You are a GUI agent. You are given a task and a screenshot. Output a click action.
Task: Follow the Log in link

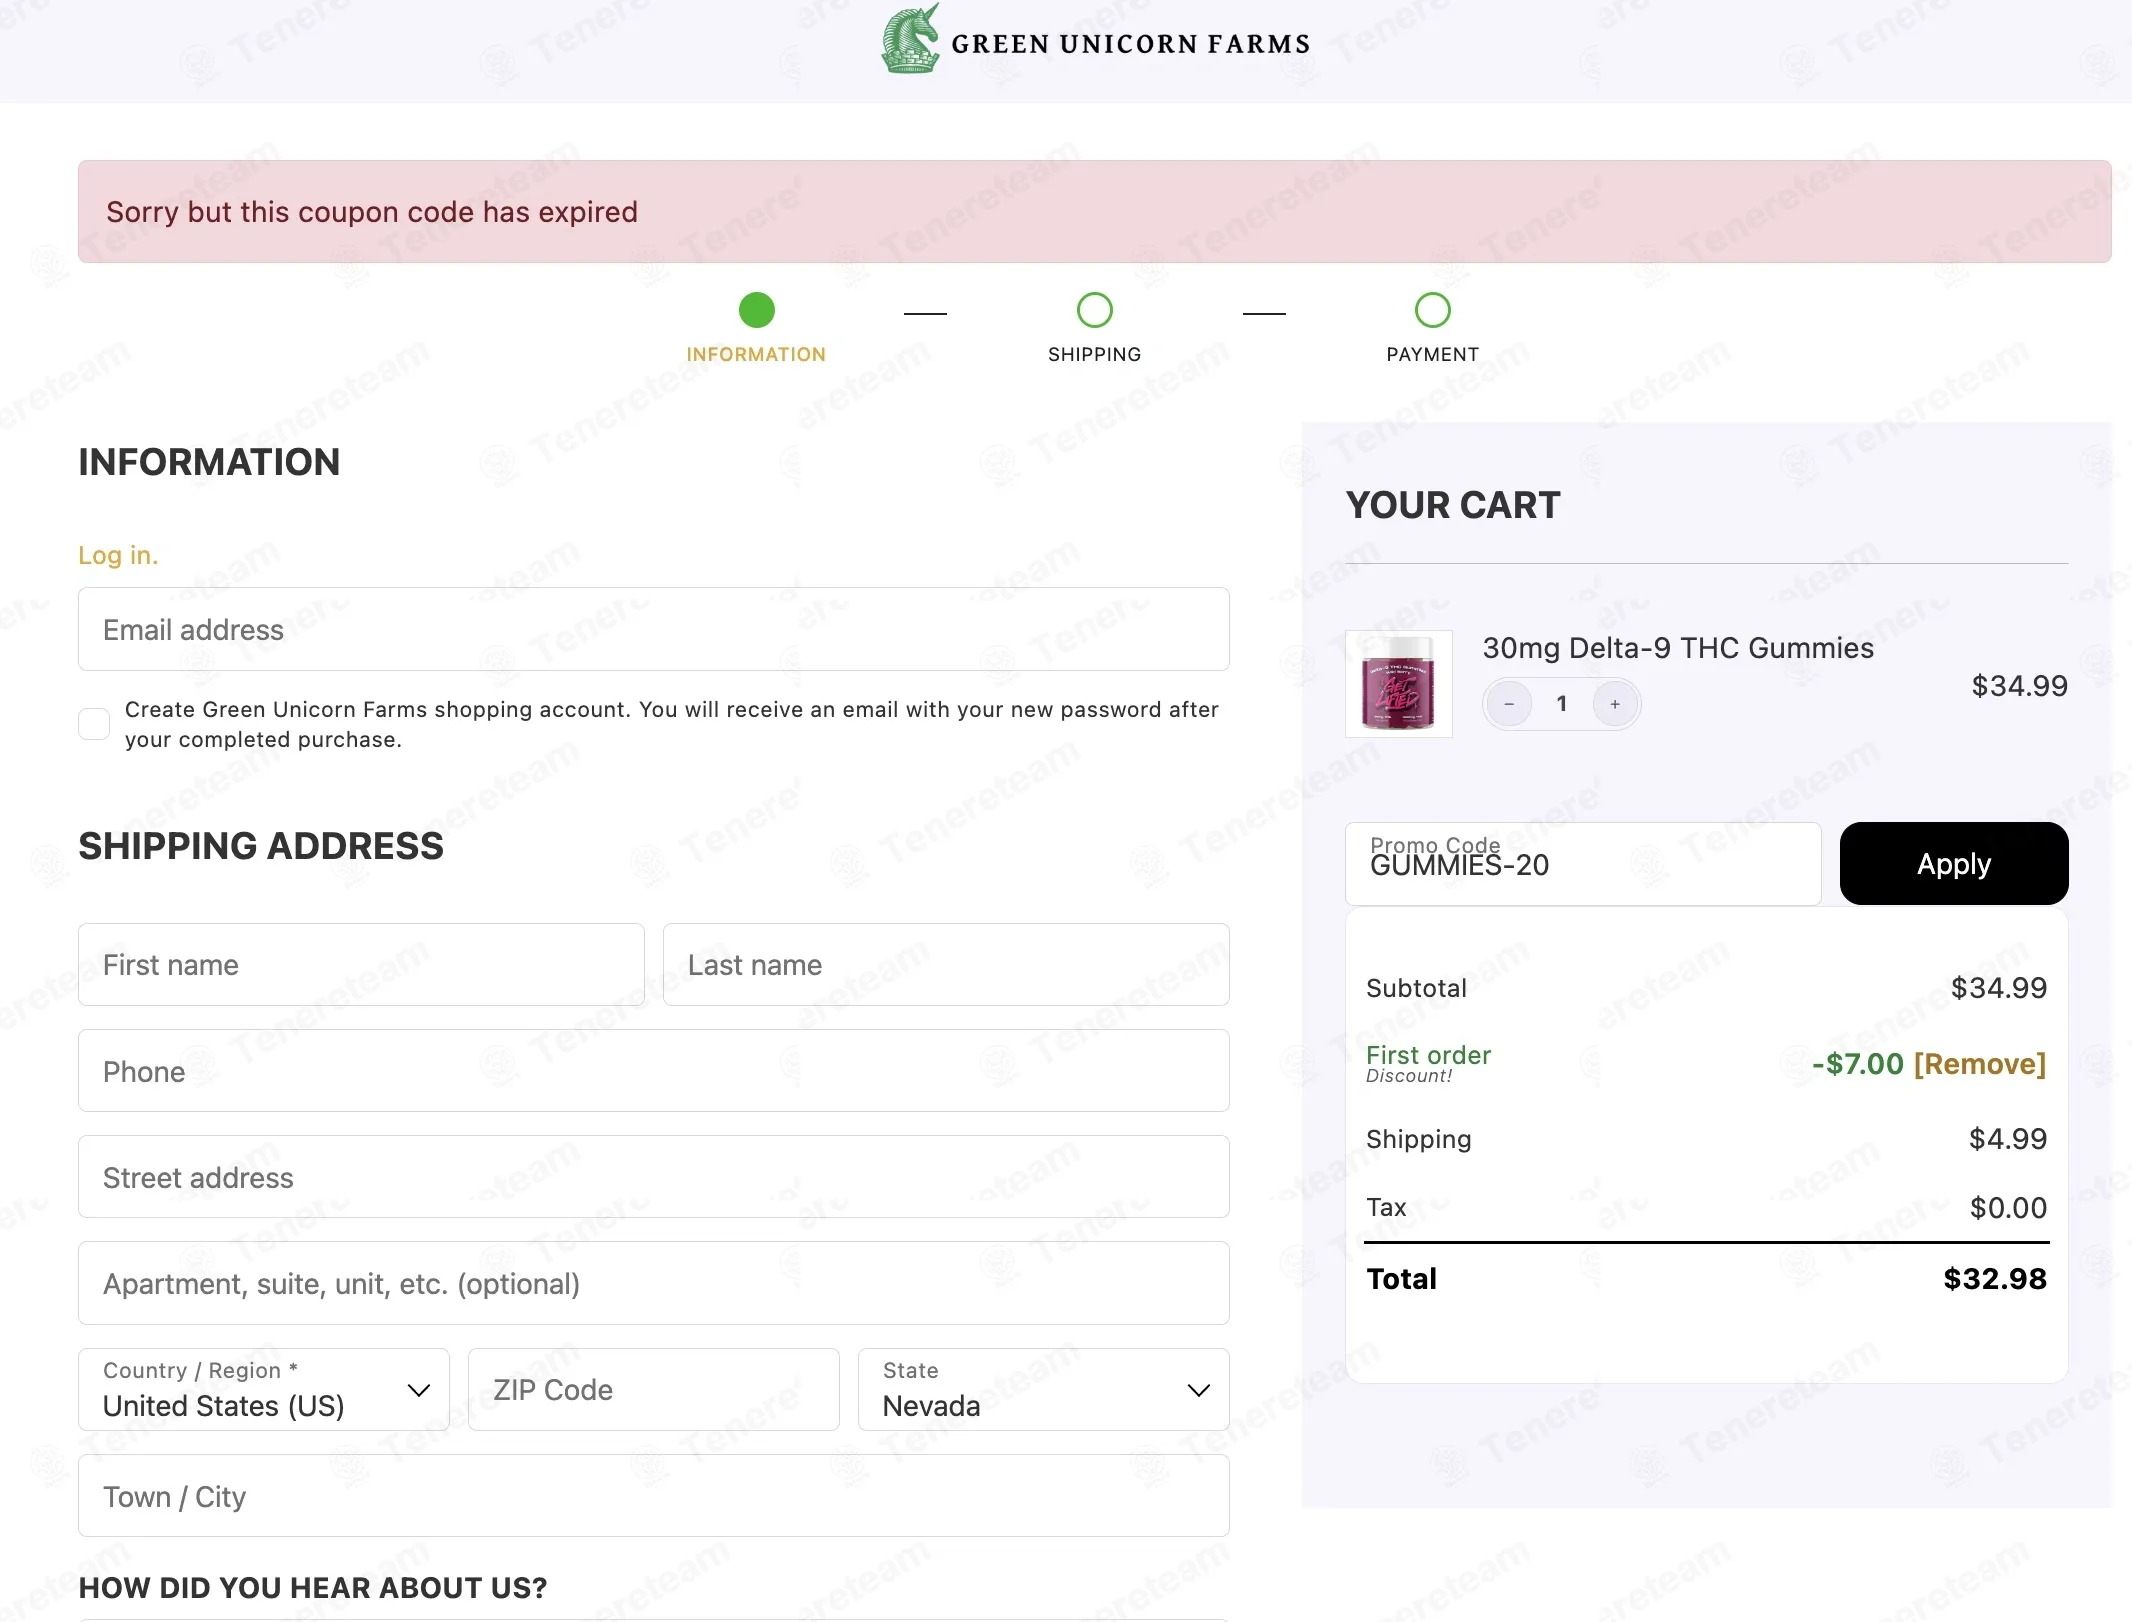click(x=118, y=555)
